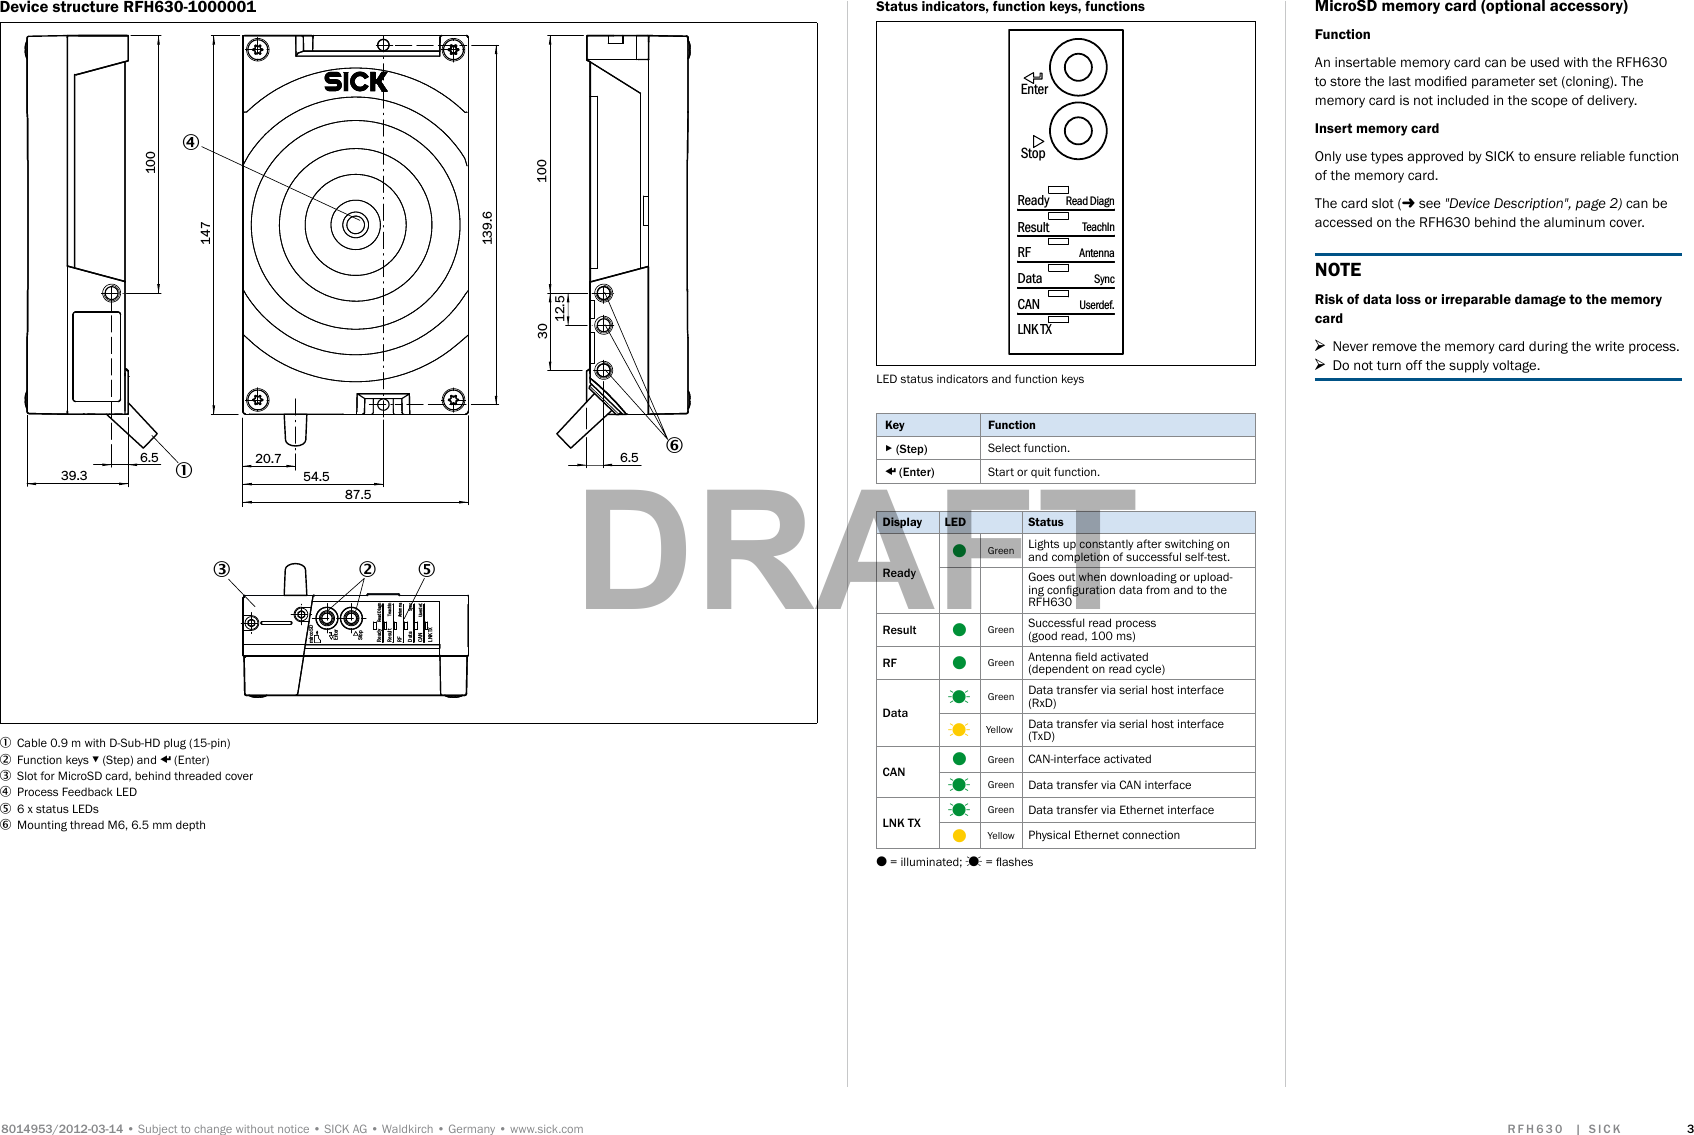
Task: Click the 'Status indicators, function keys, functions' heading
Action: 1010,7
